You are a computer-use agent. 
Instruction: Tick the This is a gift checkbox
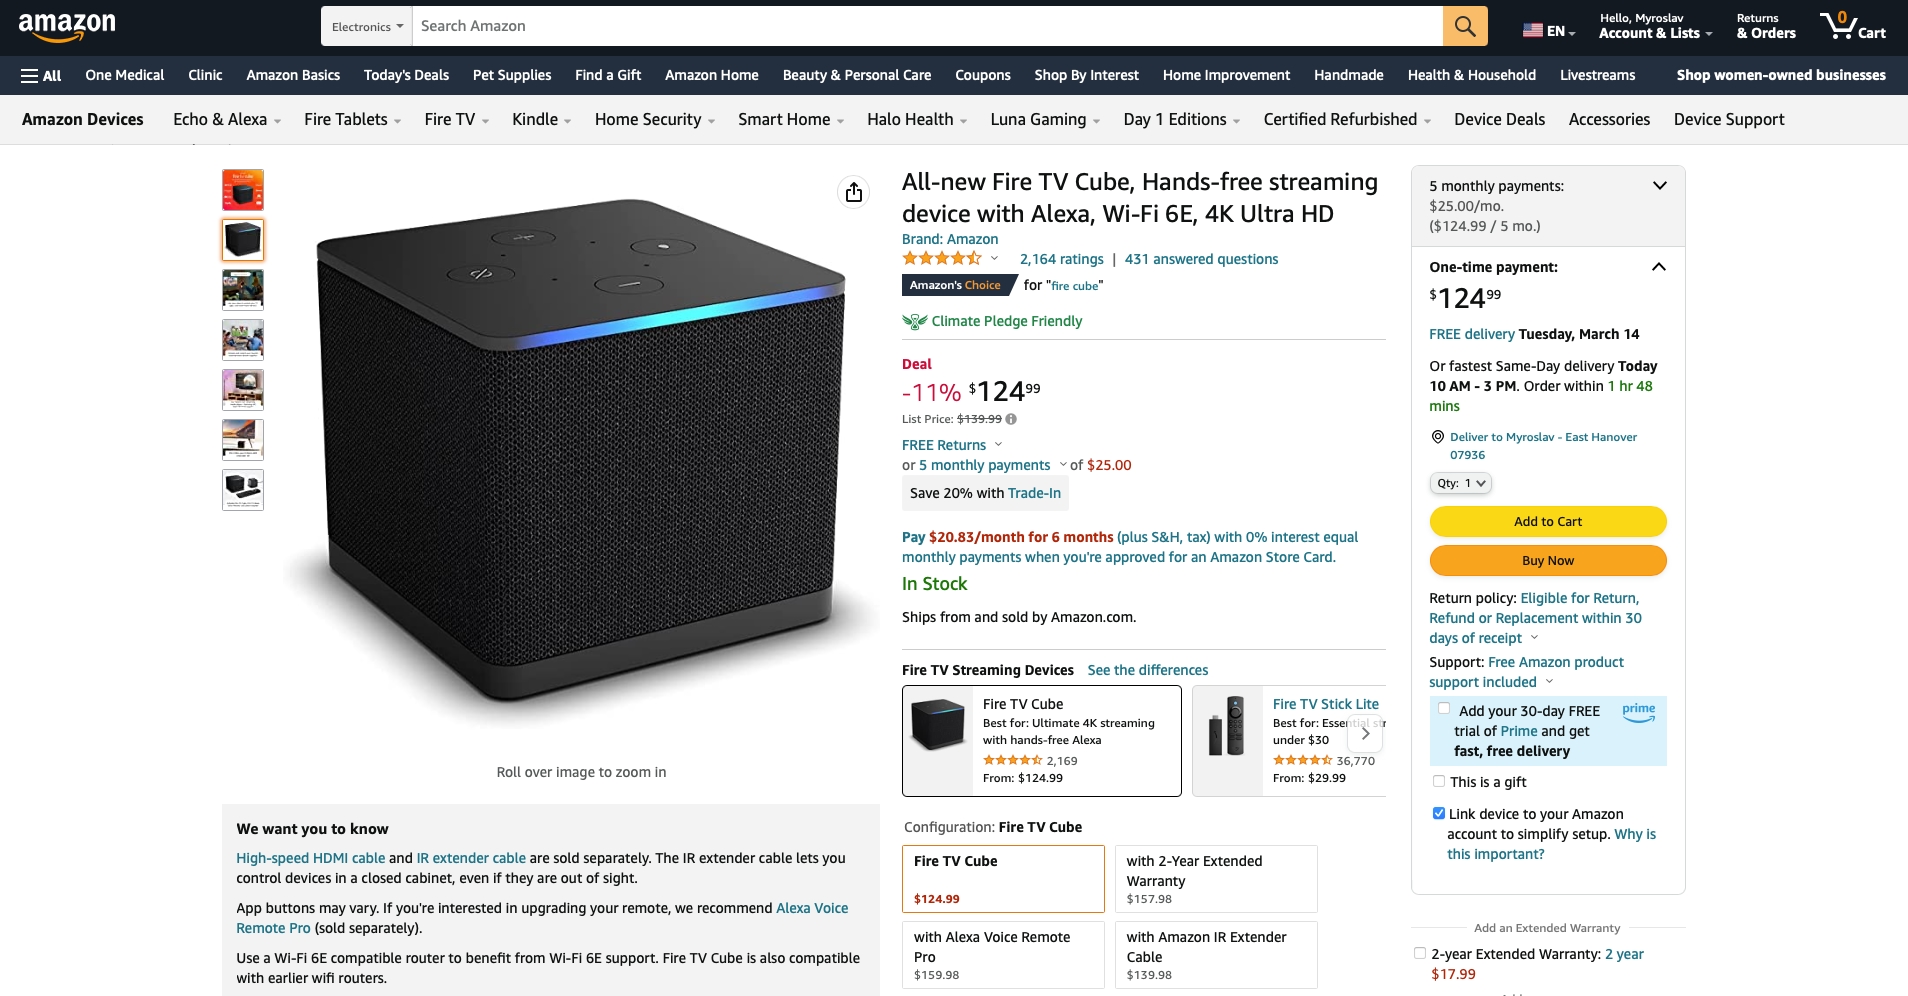click(1439, 781)
